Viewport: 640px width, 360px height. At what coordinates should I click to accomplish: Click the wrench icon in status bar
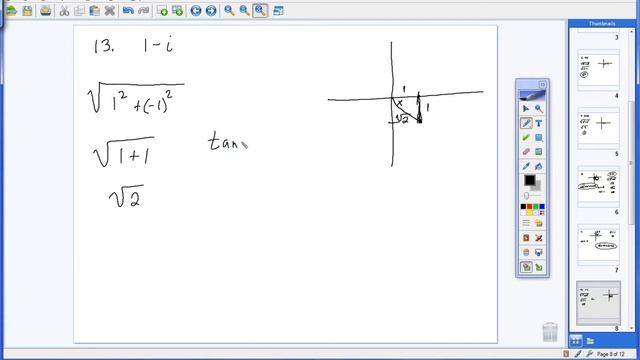click(589, 354)
